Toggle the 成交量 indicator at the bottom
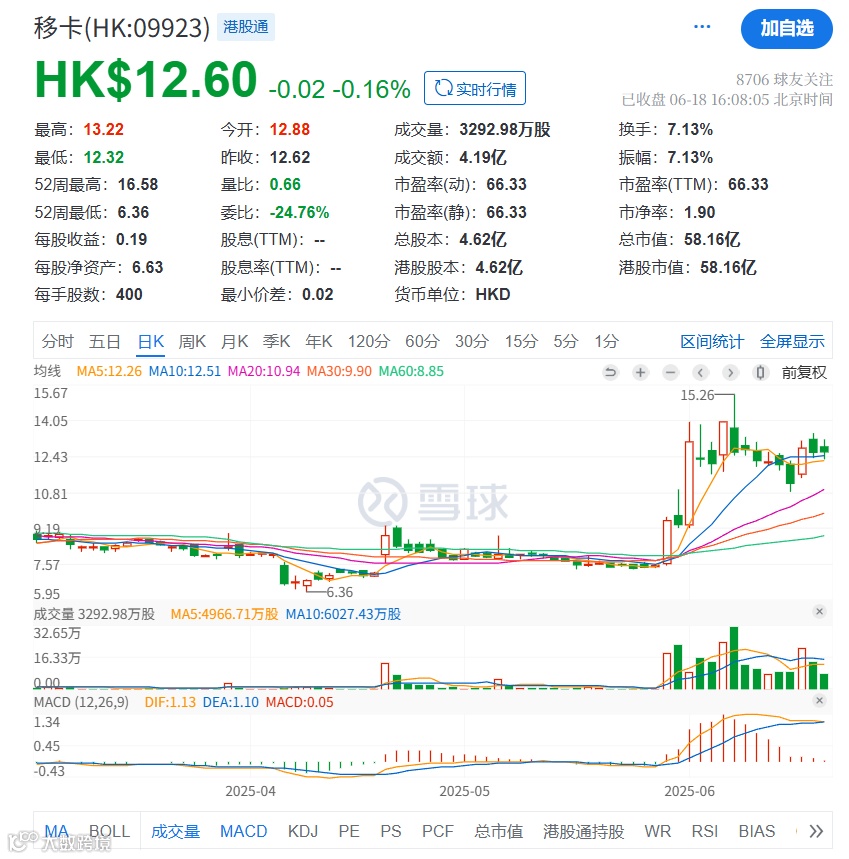 click(x=175, y=832)
